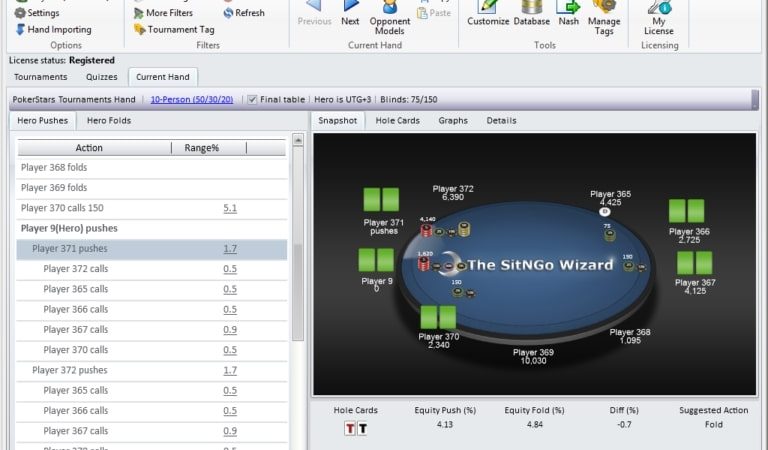Image resolution: width=768 pixels, height=450 pixels.
Task: Select Player 370's green cards on table
Action: click(438, 317)
